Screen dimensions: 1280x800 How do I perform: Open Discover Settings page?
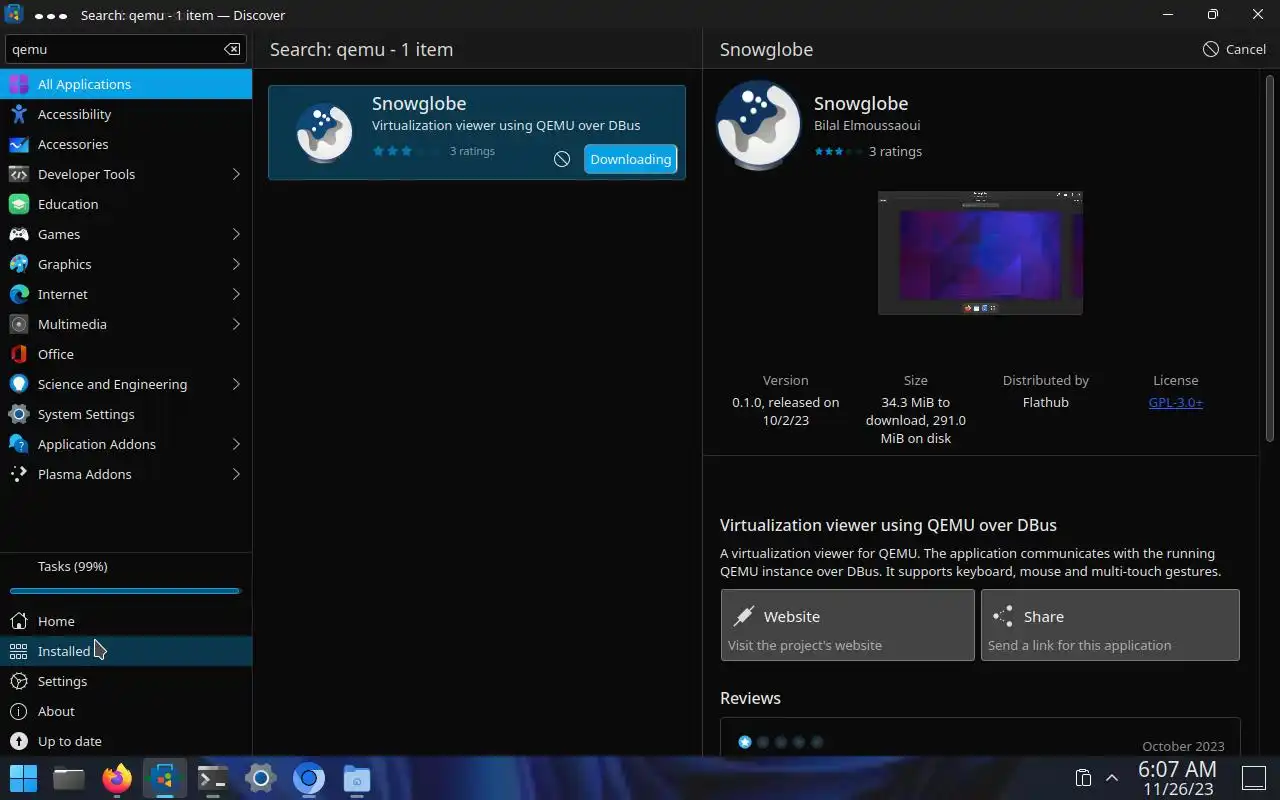[x=126, y=681]
